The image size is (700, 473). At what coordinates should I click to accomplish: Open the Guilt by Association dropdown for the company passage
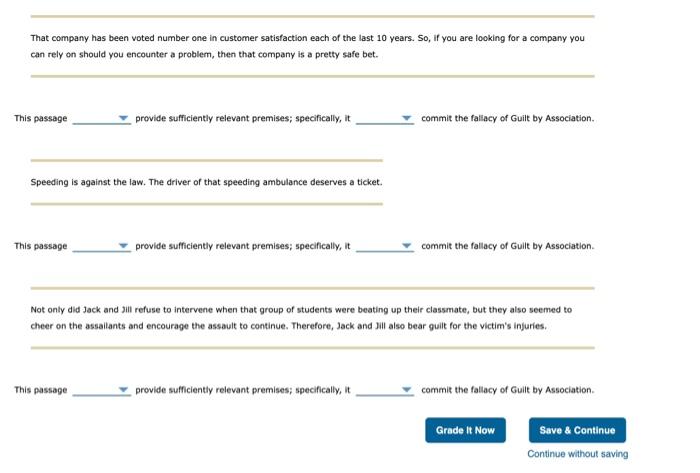point(385,119)
